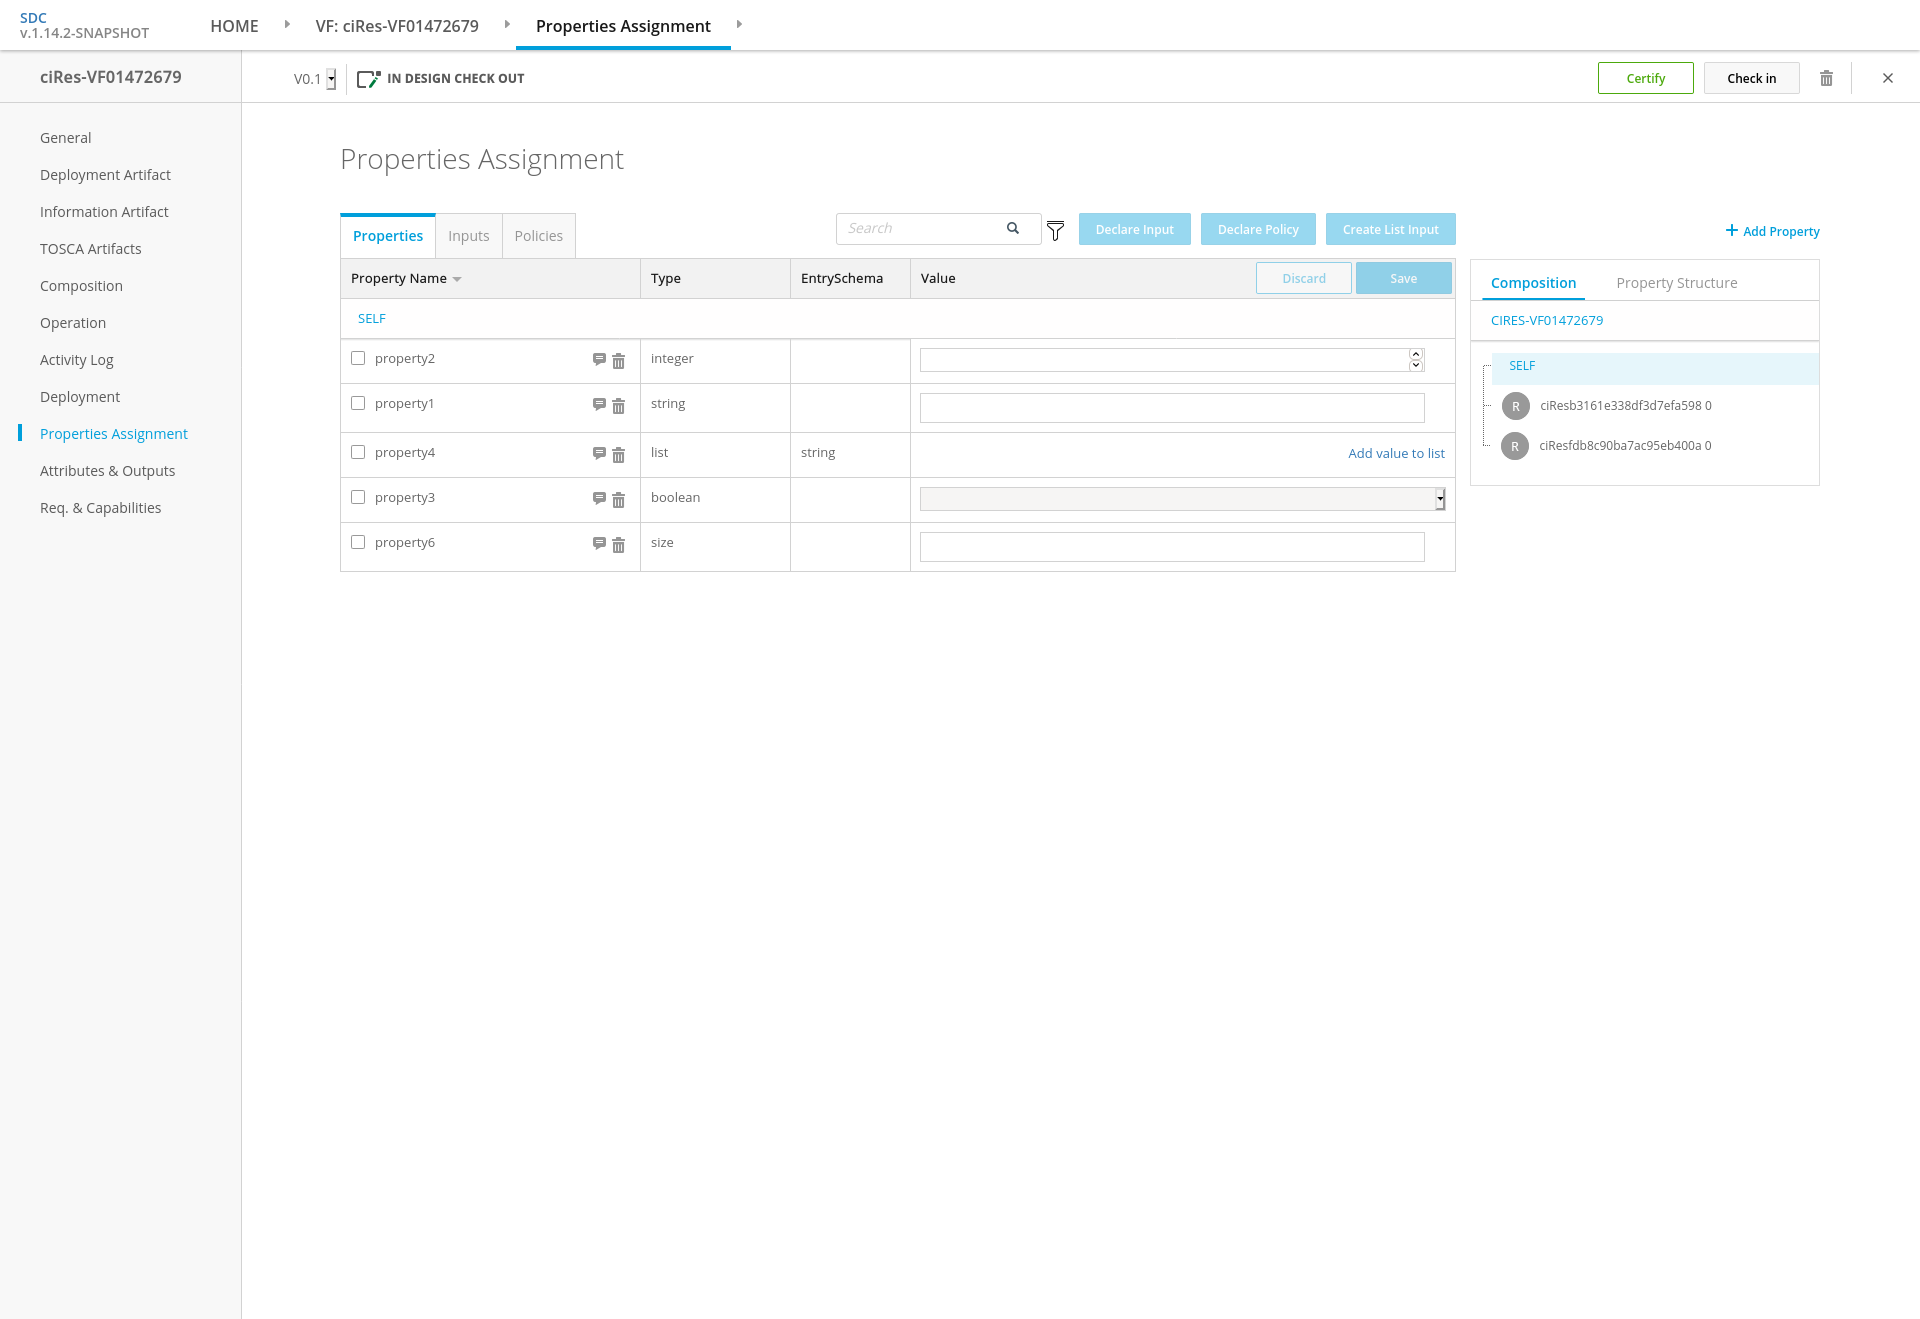This screenshot has height=1319, width=1920.
Task: Open Information Artifact in the left menu
Action: click(104, 212)
